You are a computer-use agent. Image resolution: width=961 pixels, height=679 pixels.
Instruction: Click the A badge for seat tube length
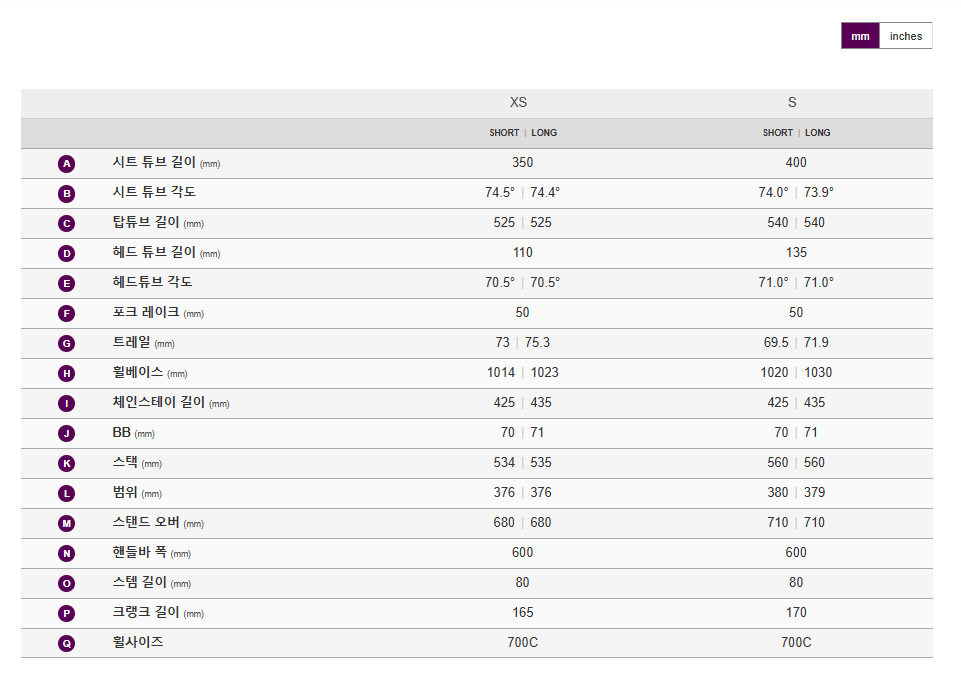[x=67, y=164]
